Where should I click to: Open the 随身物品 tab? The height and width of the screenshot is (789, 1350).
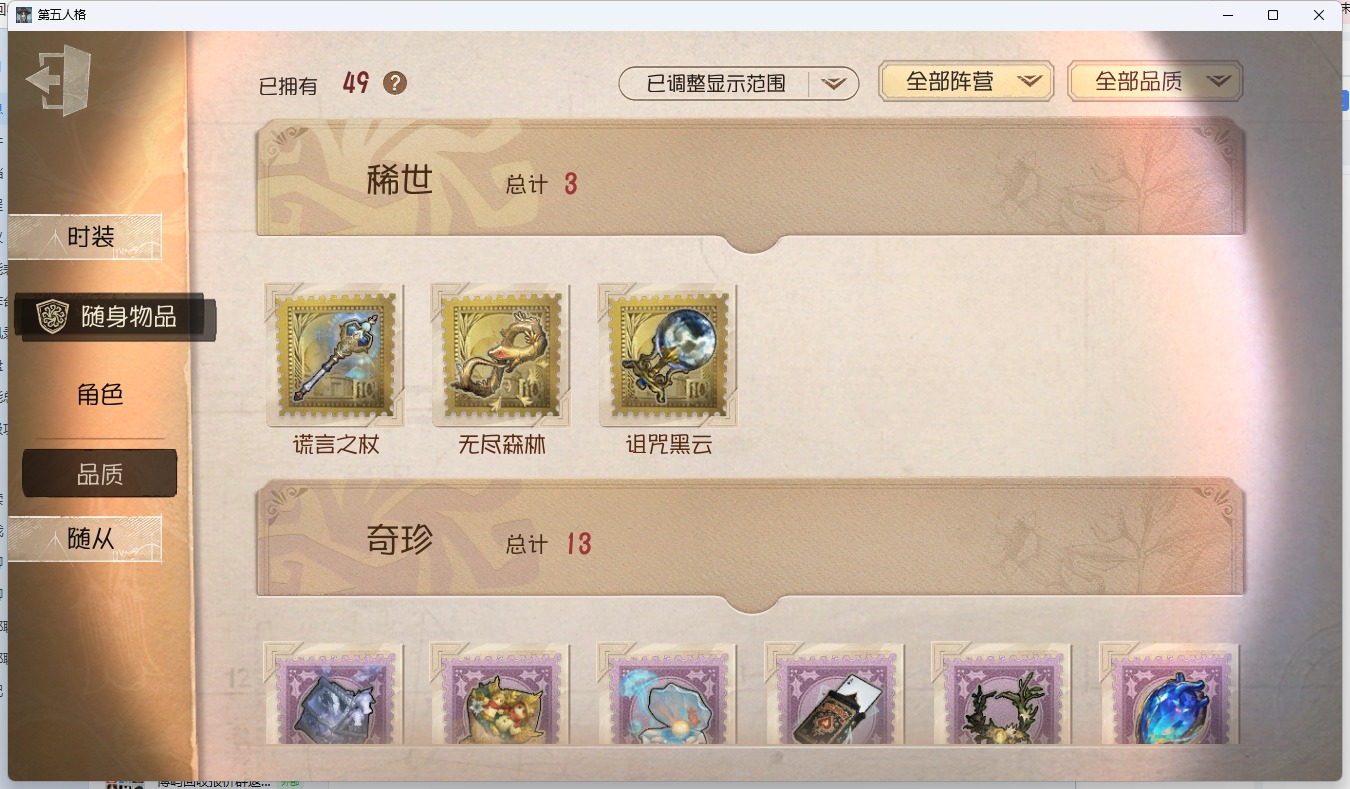coord(114,317)
